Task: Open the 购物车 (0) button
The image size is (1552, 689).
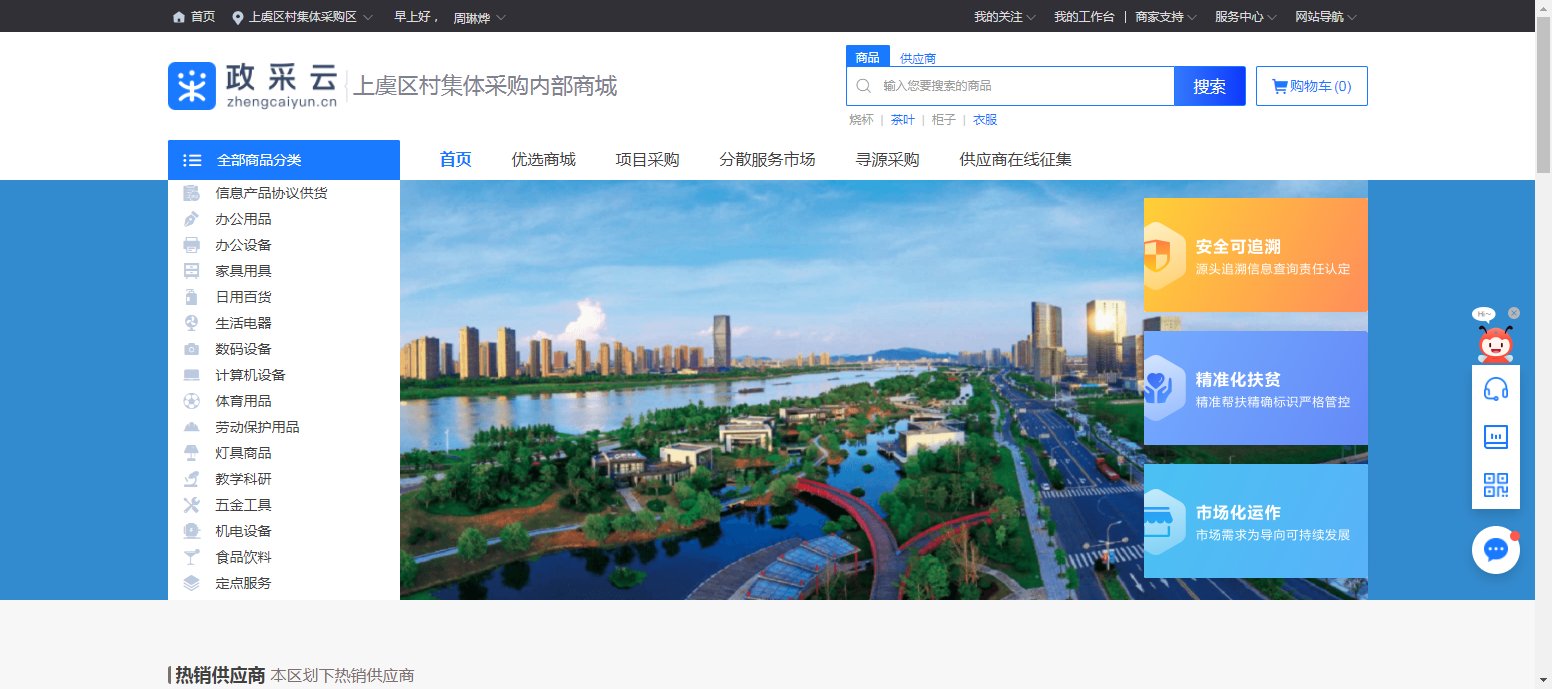Action: point(1312,86)
